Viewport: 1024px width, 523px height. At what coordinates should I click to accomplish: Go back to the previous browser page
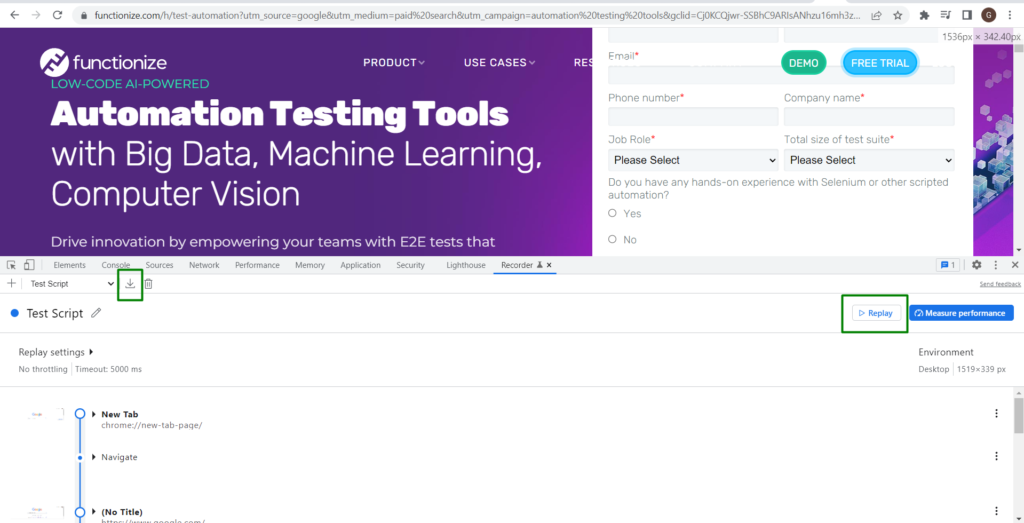(14, 14)
